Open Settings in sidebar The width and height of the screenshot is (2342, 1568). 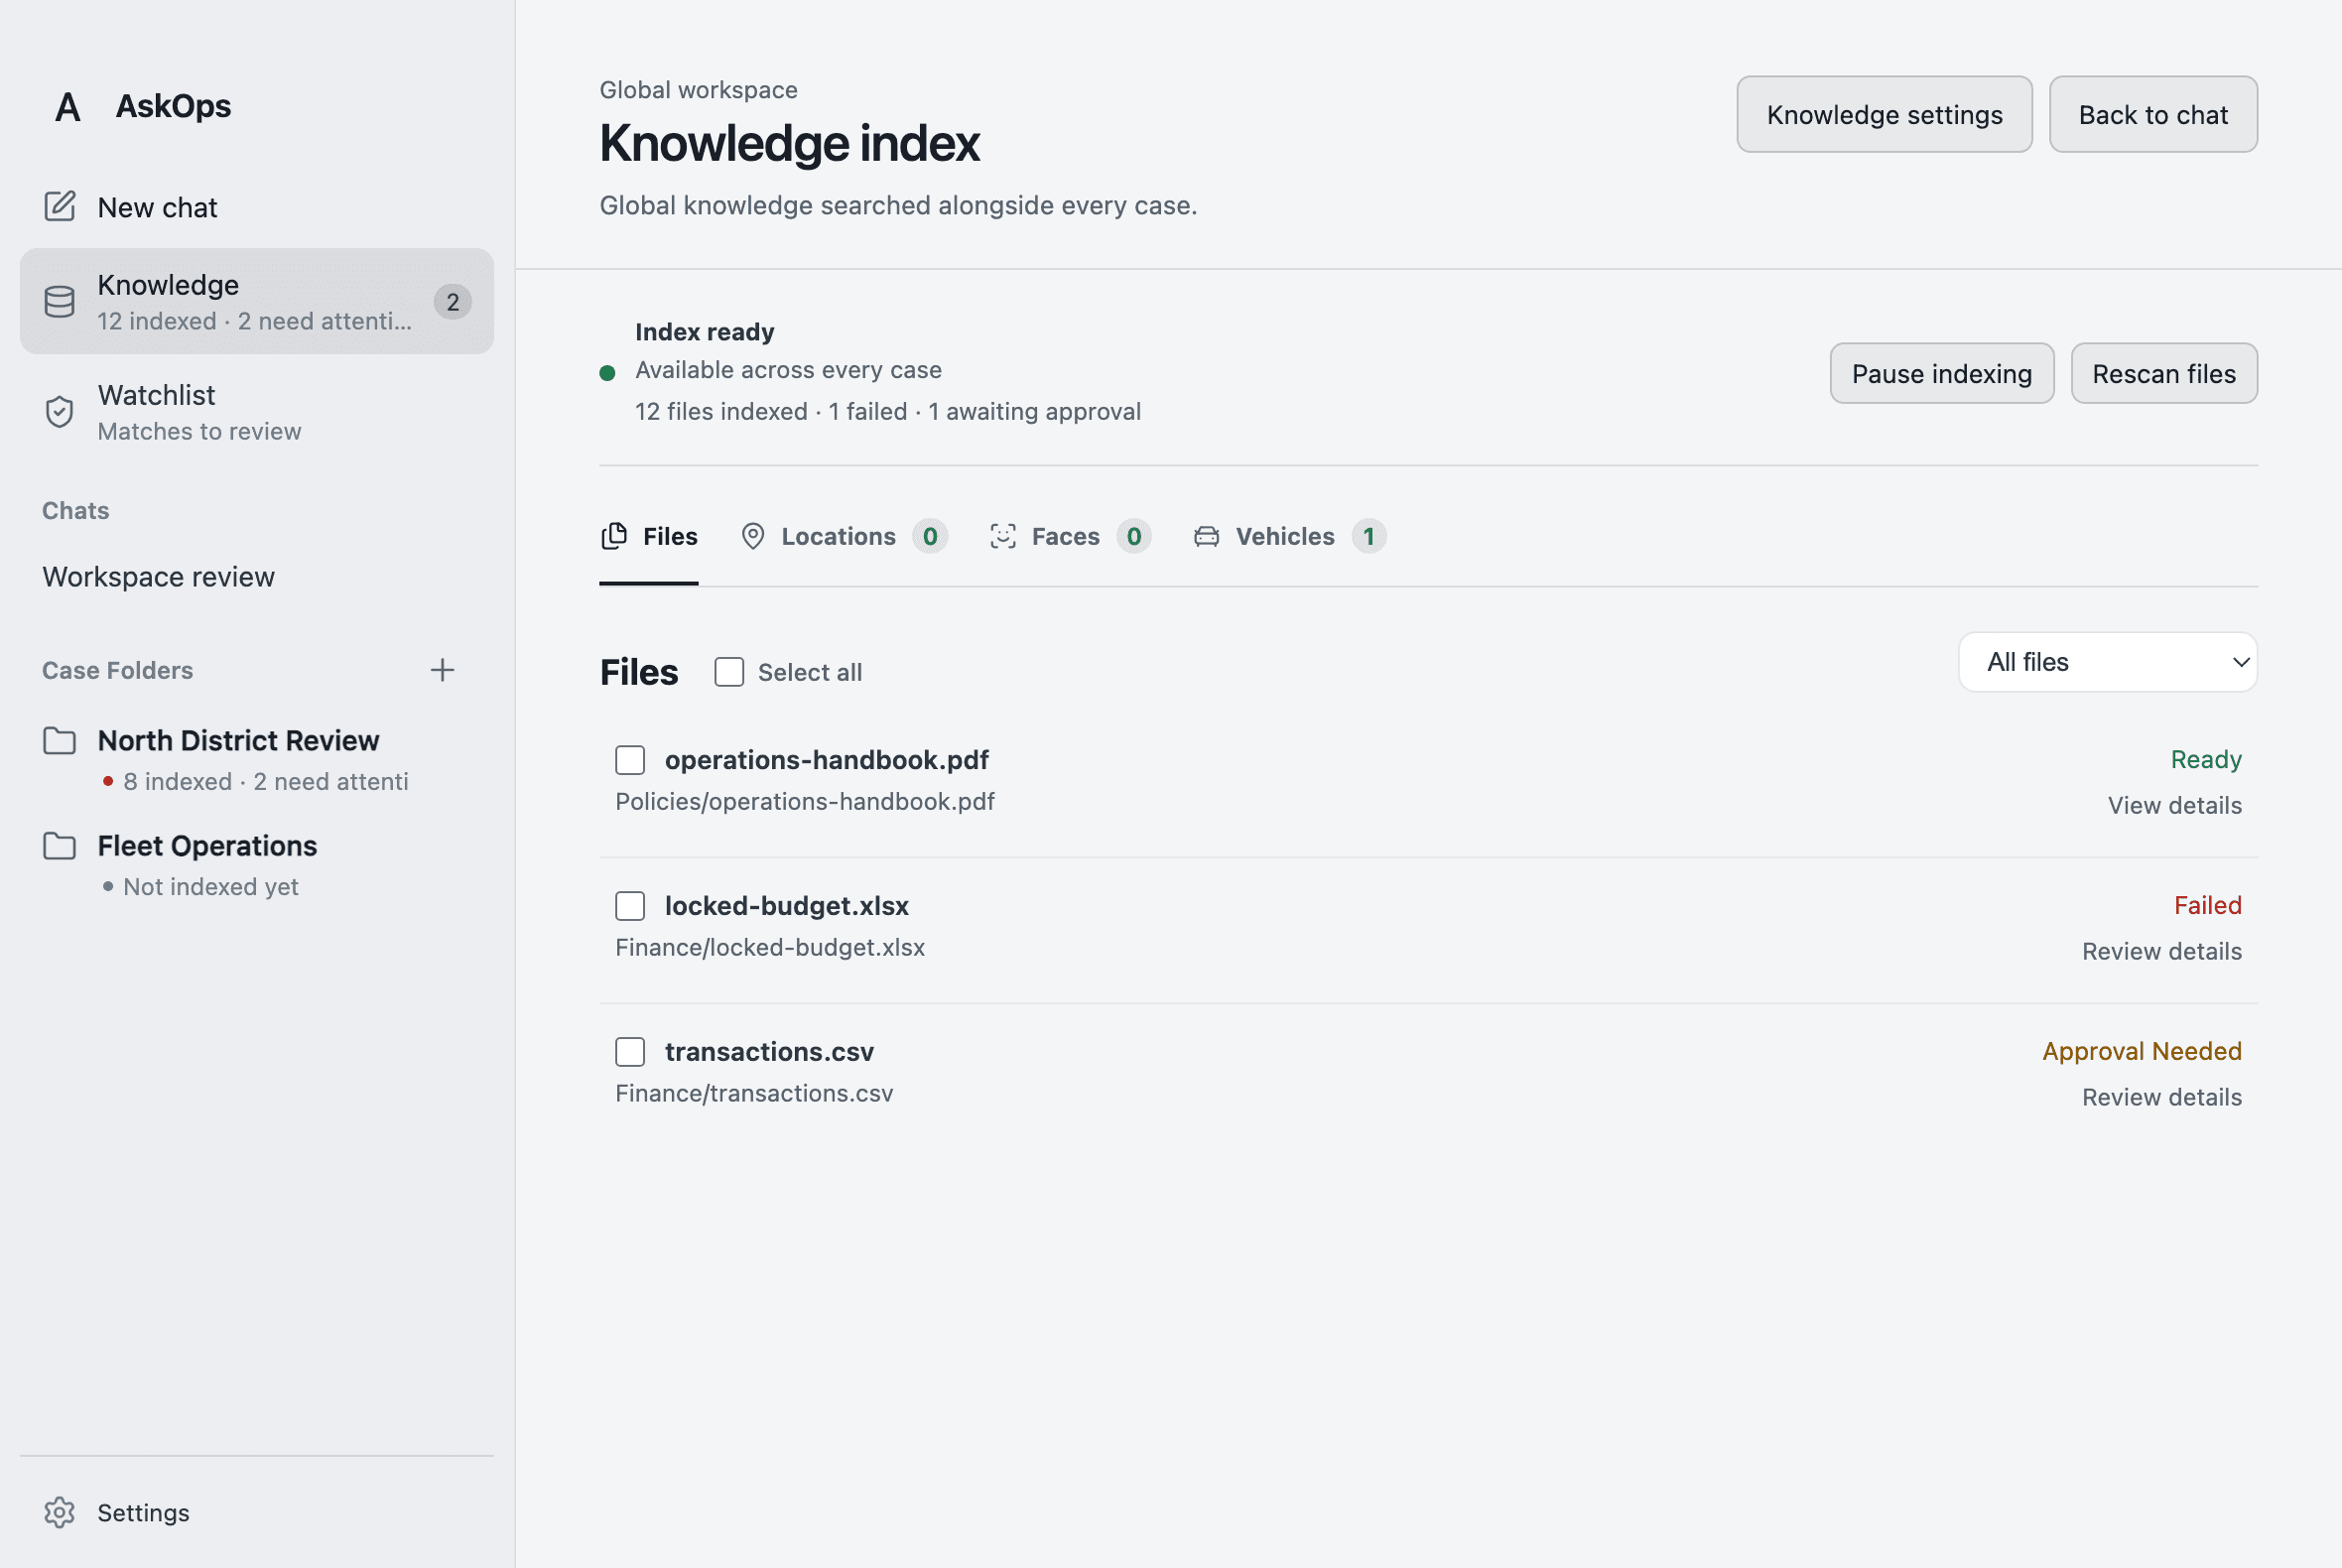(x=257, y=1512)
